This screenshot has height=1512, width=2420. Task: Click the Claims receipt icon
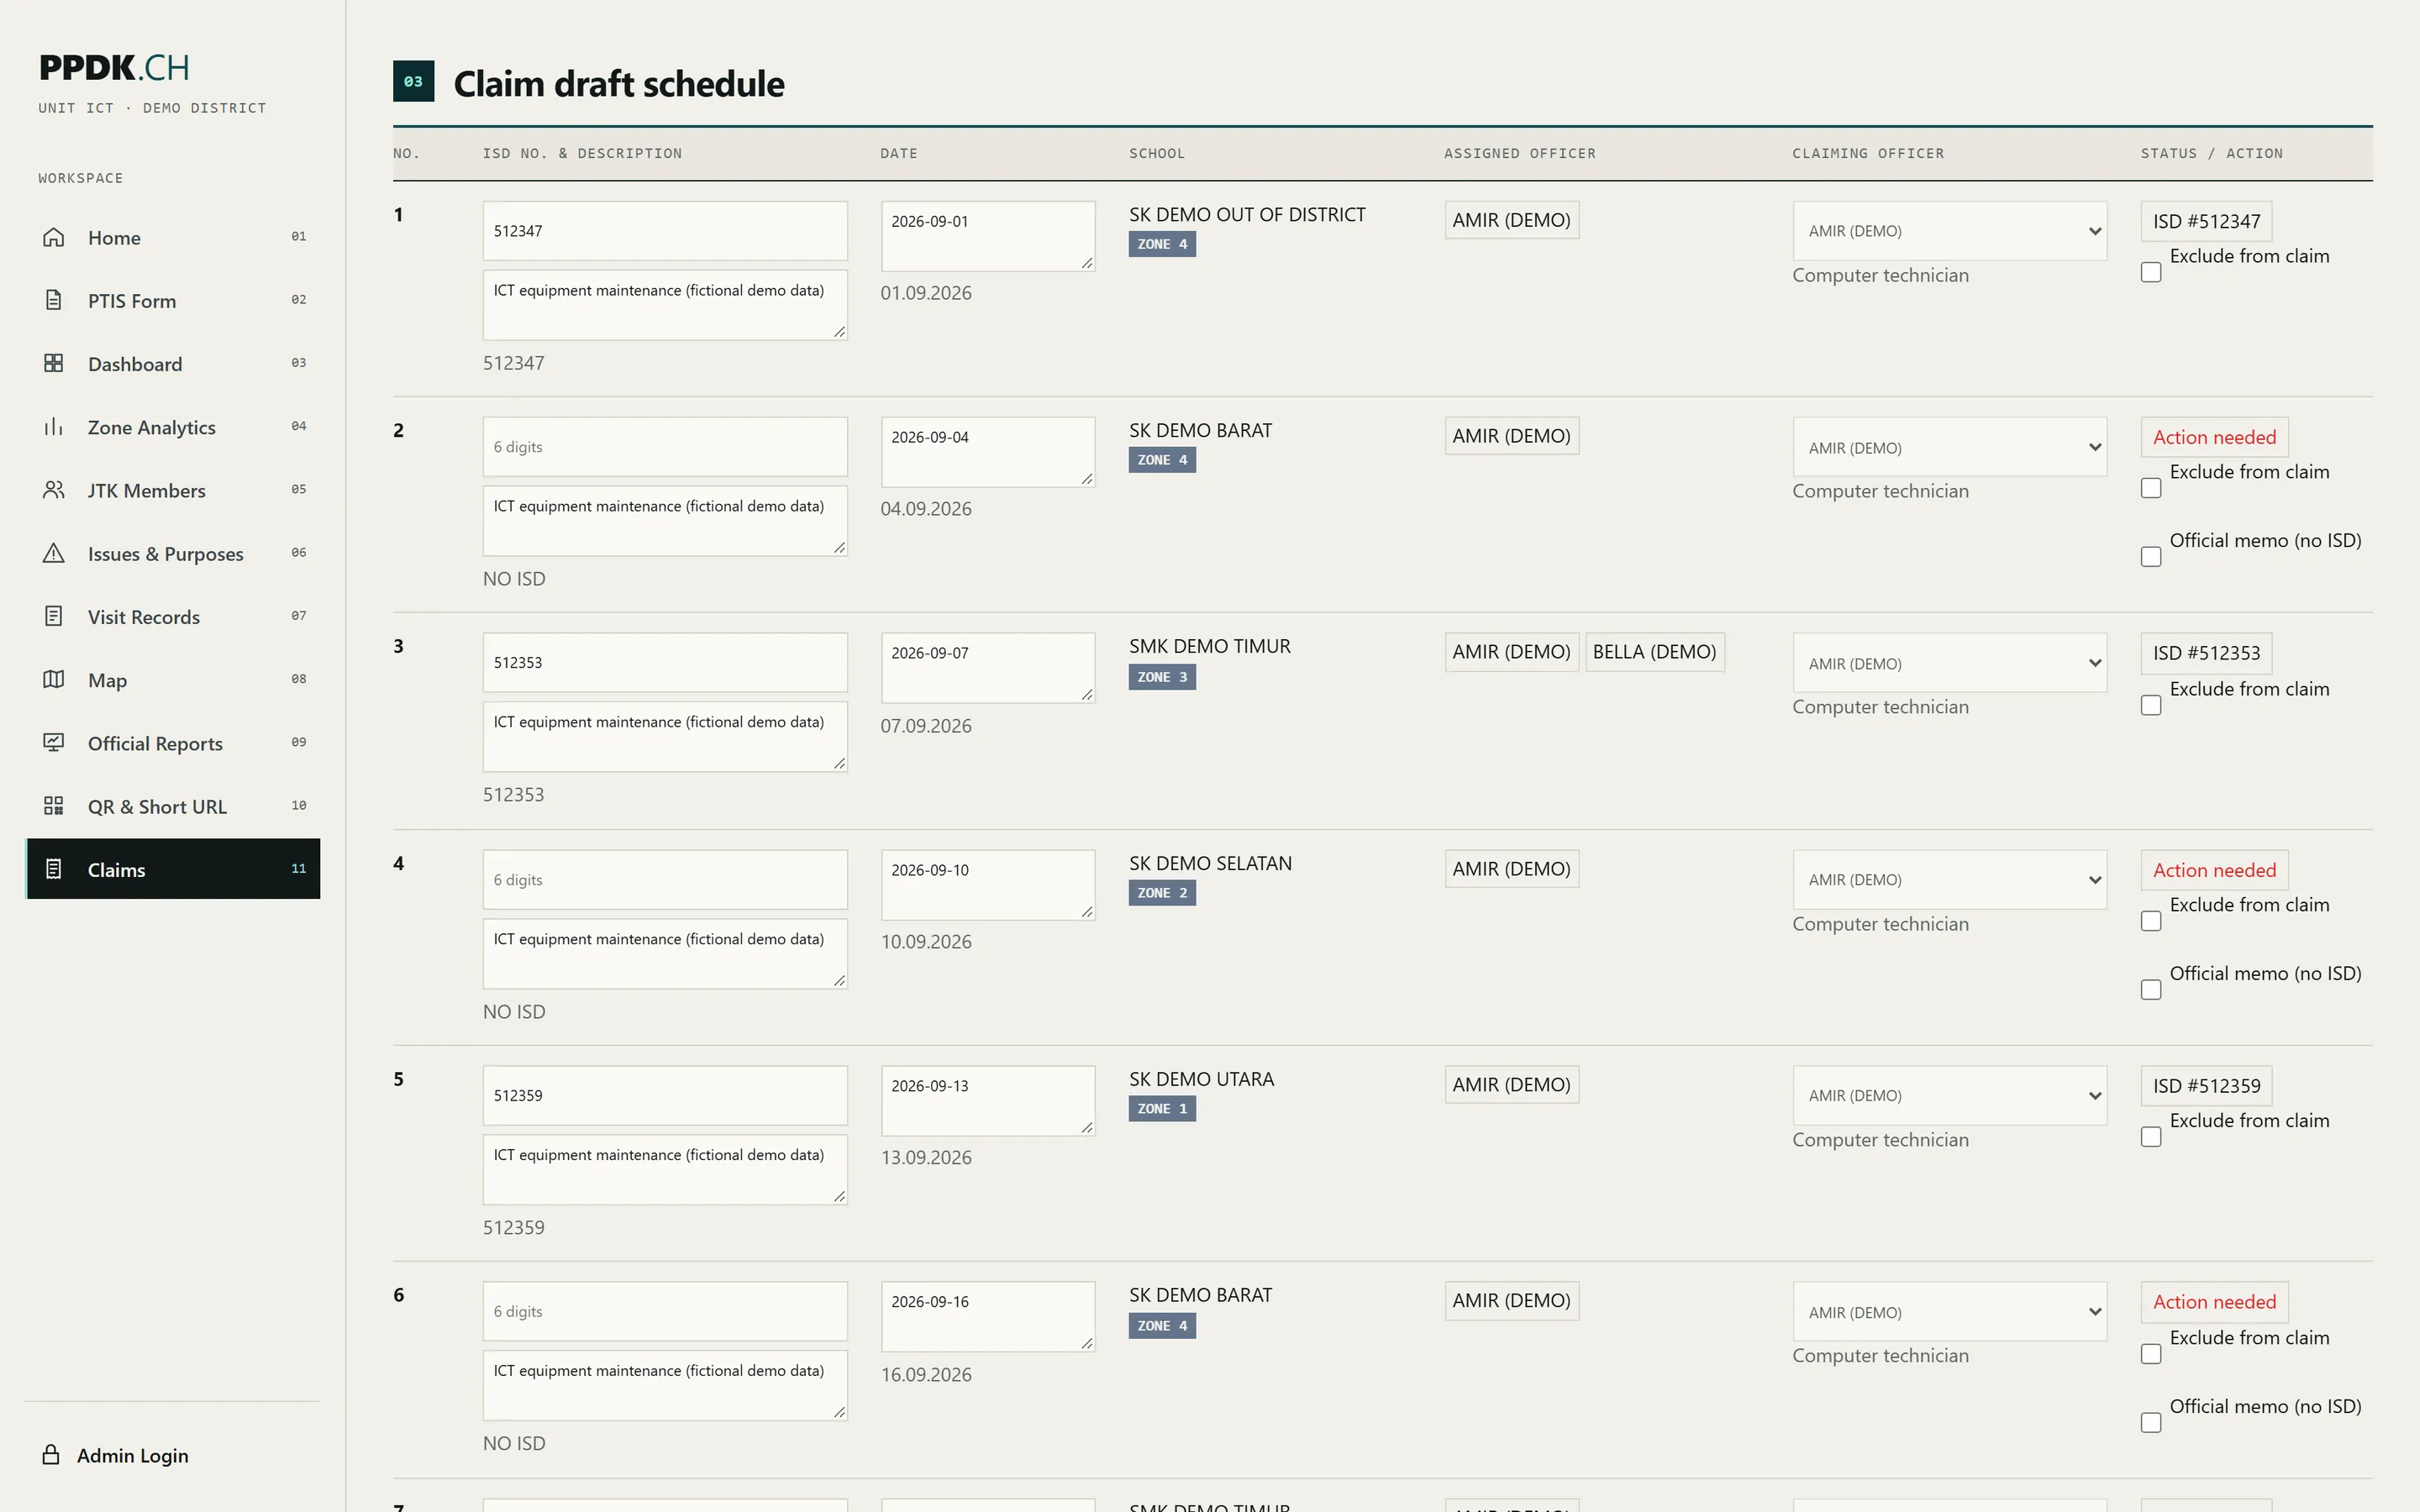pos(54,869)
